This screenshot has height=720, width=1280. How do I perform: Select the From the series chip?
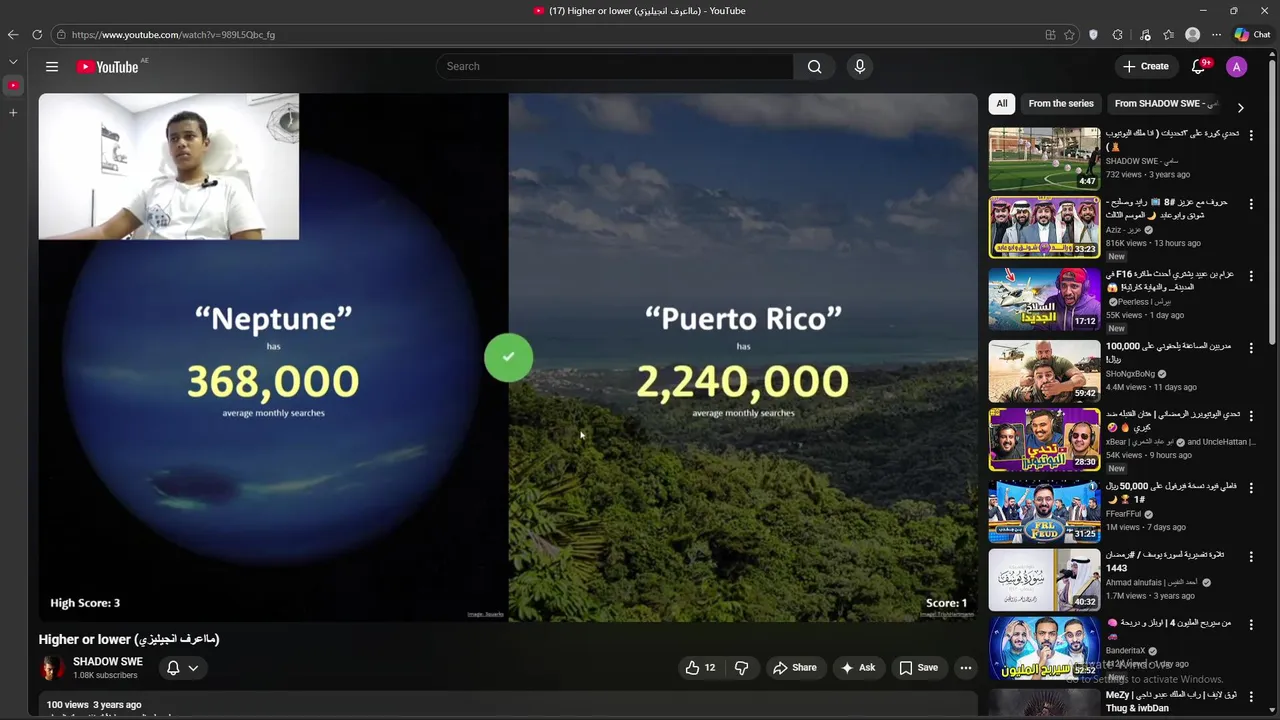(x=1061, y=104)
